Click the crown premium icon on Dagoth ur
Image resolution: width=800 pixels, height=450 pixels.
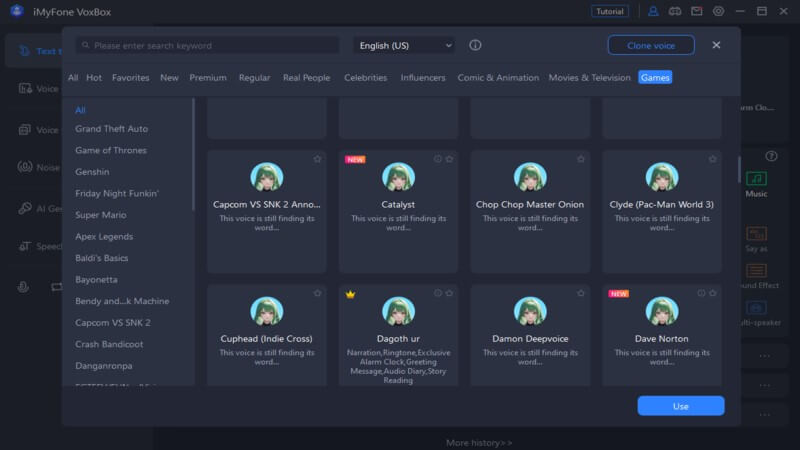(x=350, y=294)
